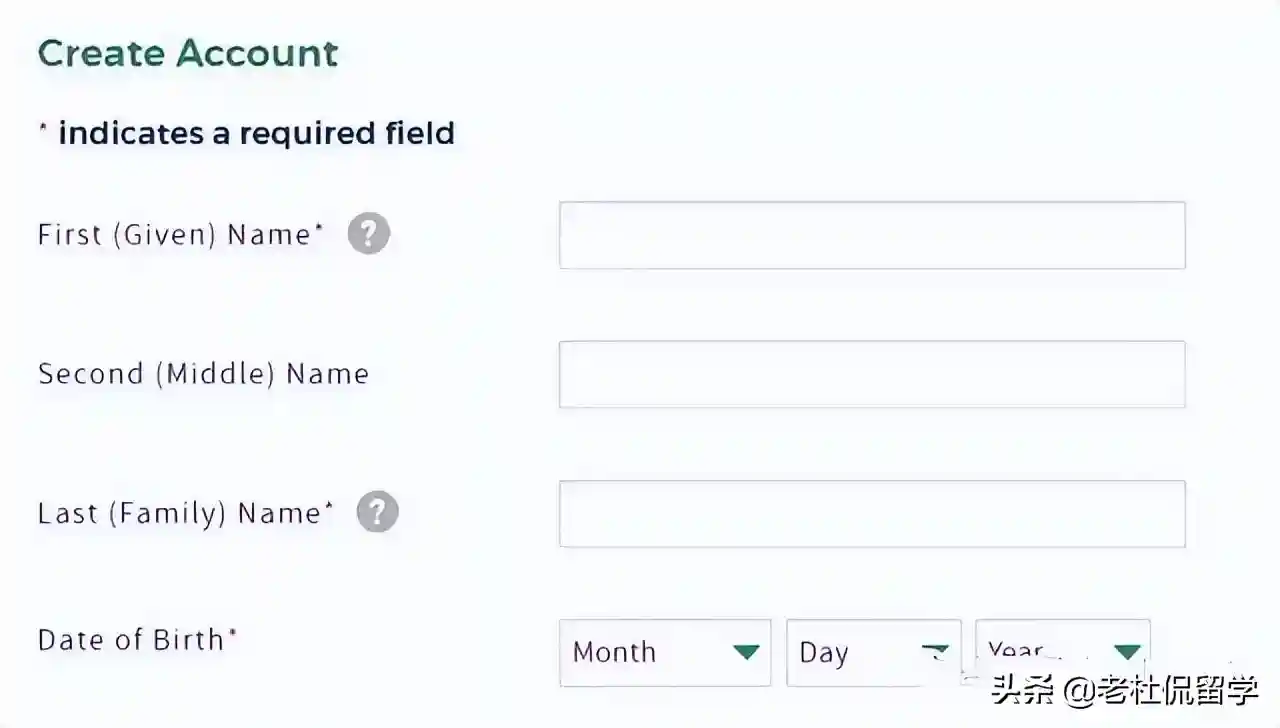Click the Date of Birth label
This screenshot has height=728, width=1280.
130,639
